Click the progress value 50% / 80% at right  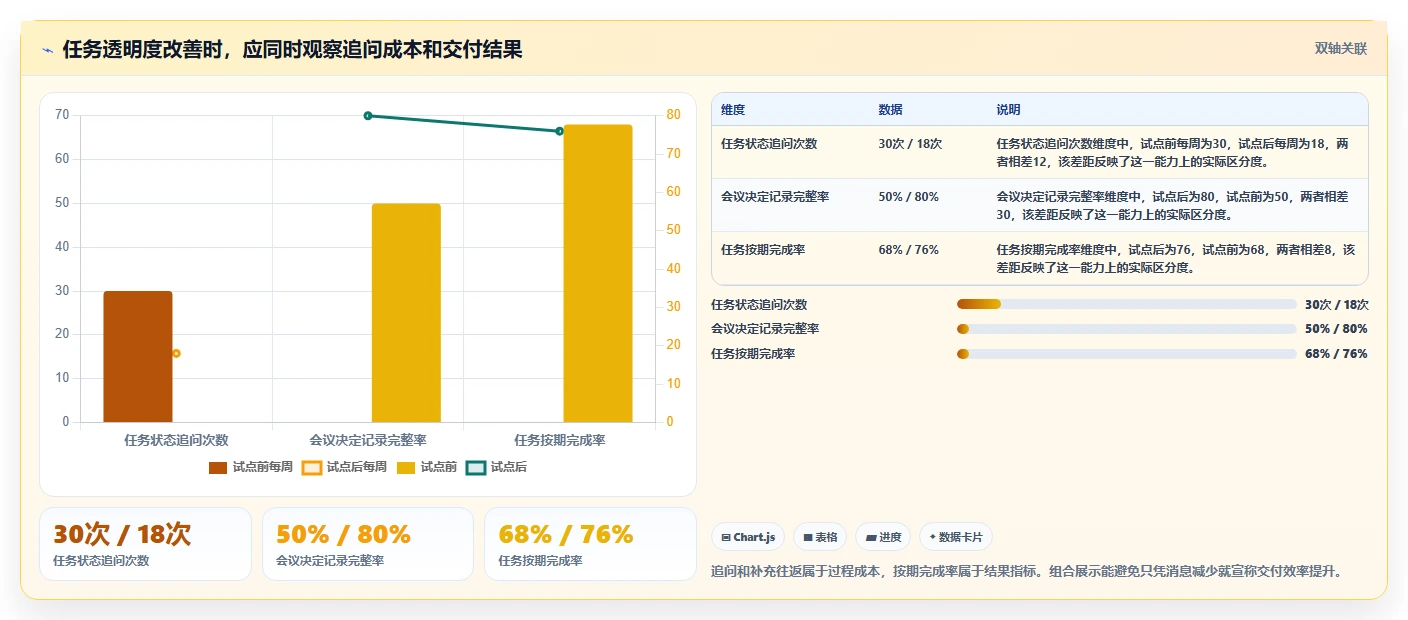(x=1337, y=329)
